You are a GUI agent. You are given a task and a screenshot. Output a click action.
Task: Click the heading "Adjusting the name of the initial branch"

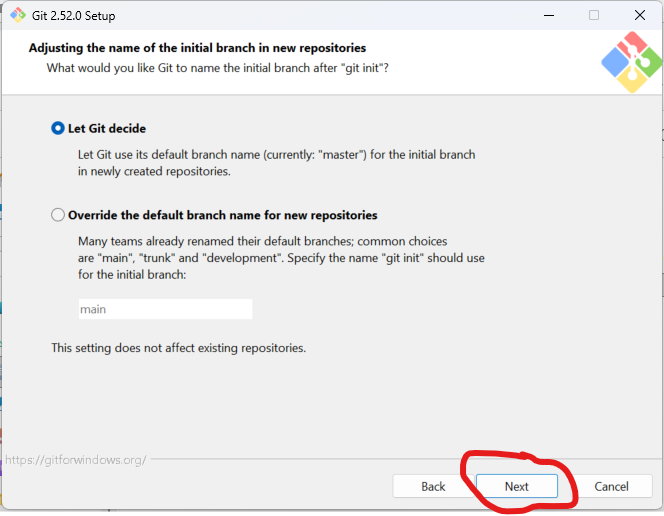click(197, 48)
